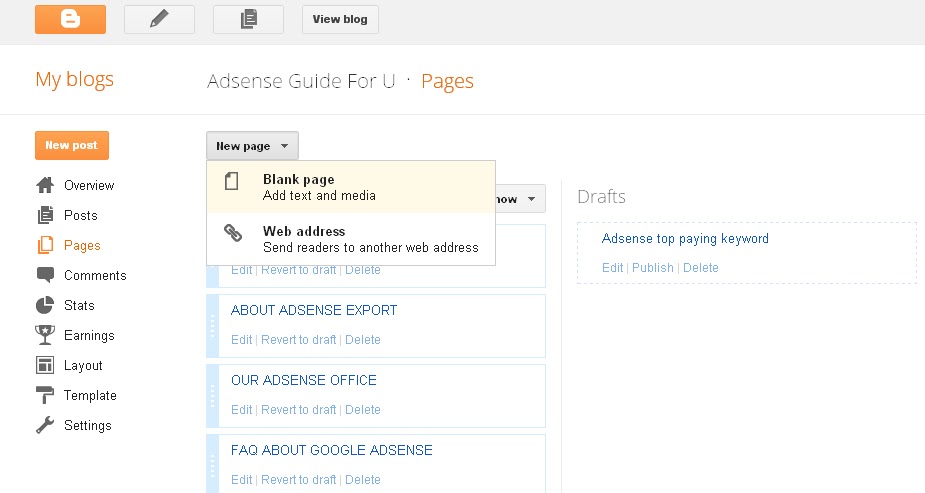This screenshot has width=925, height=493.
Task: Open the OUR ADSENSE OFFICE page title
Action: 304,380
